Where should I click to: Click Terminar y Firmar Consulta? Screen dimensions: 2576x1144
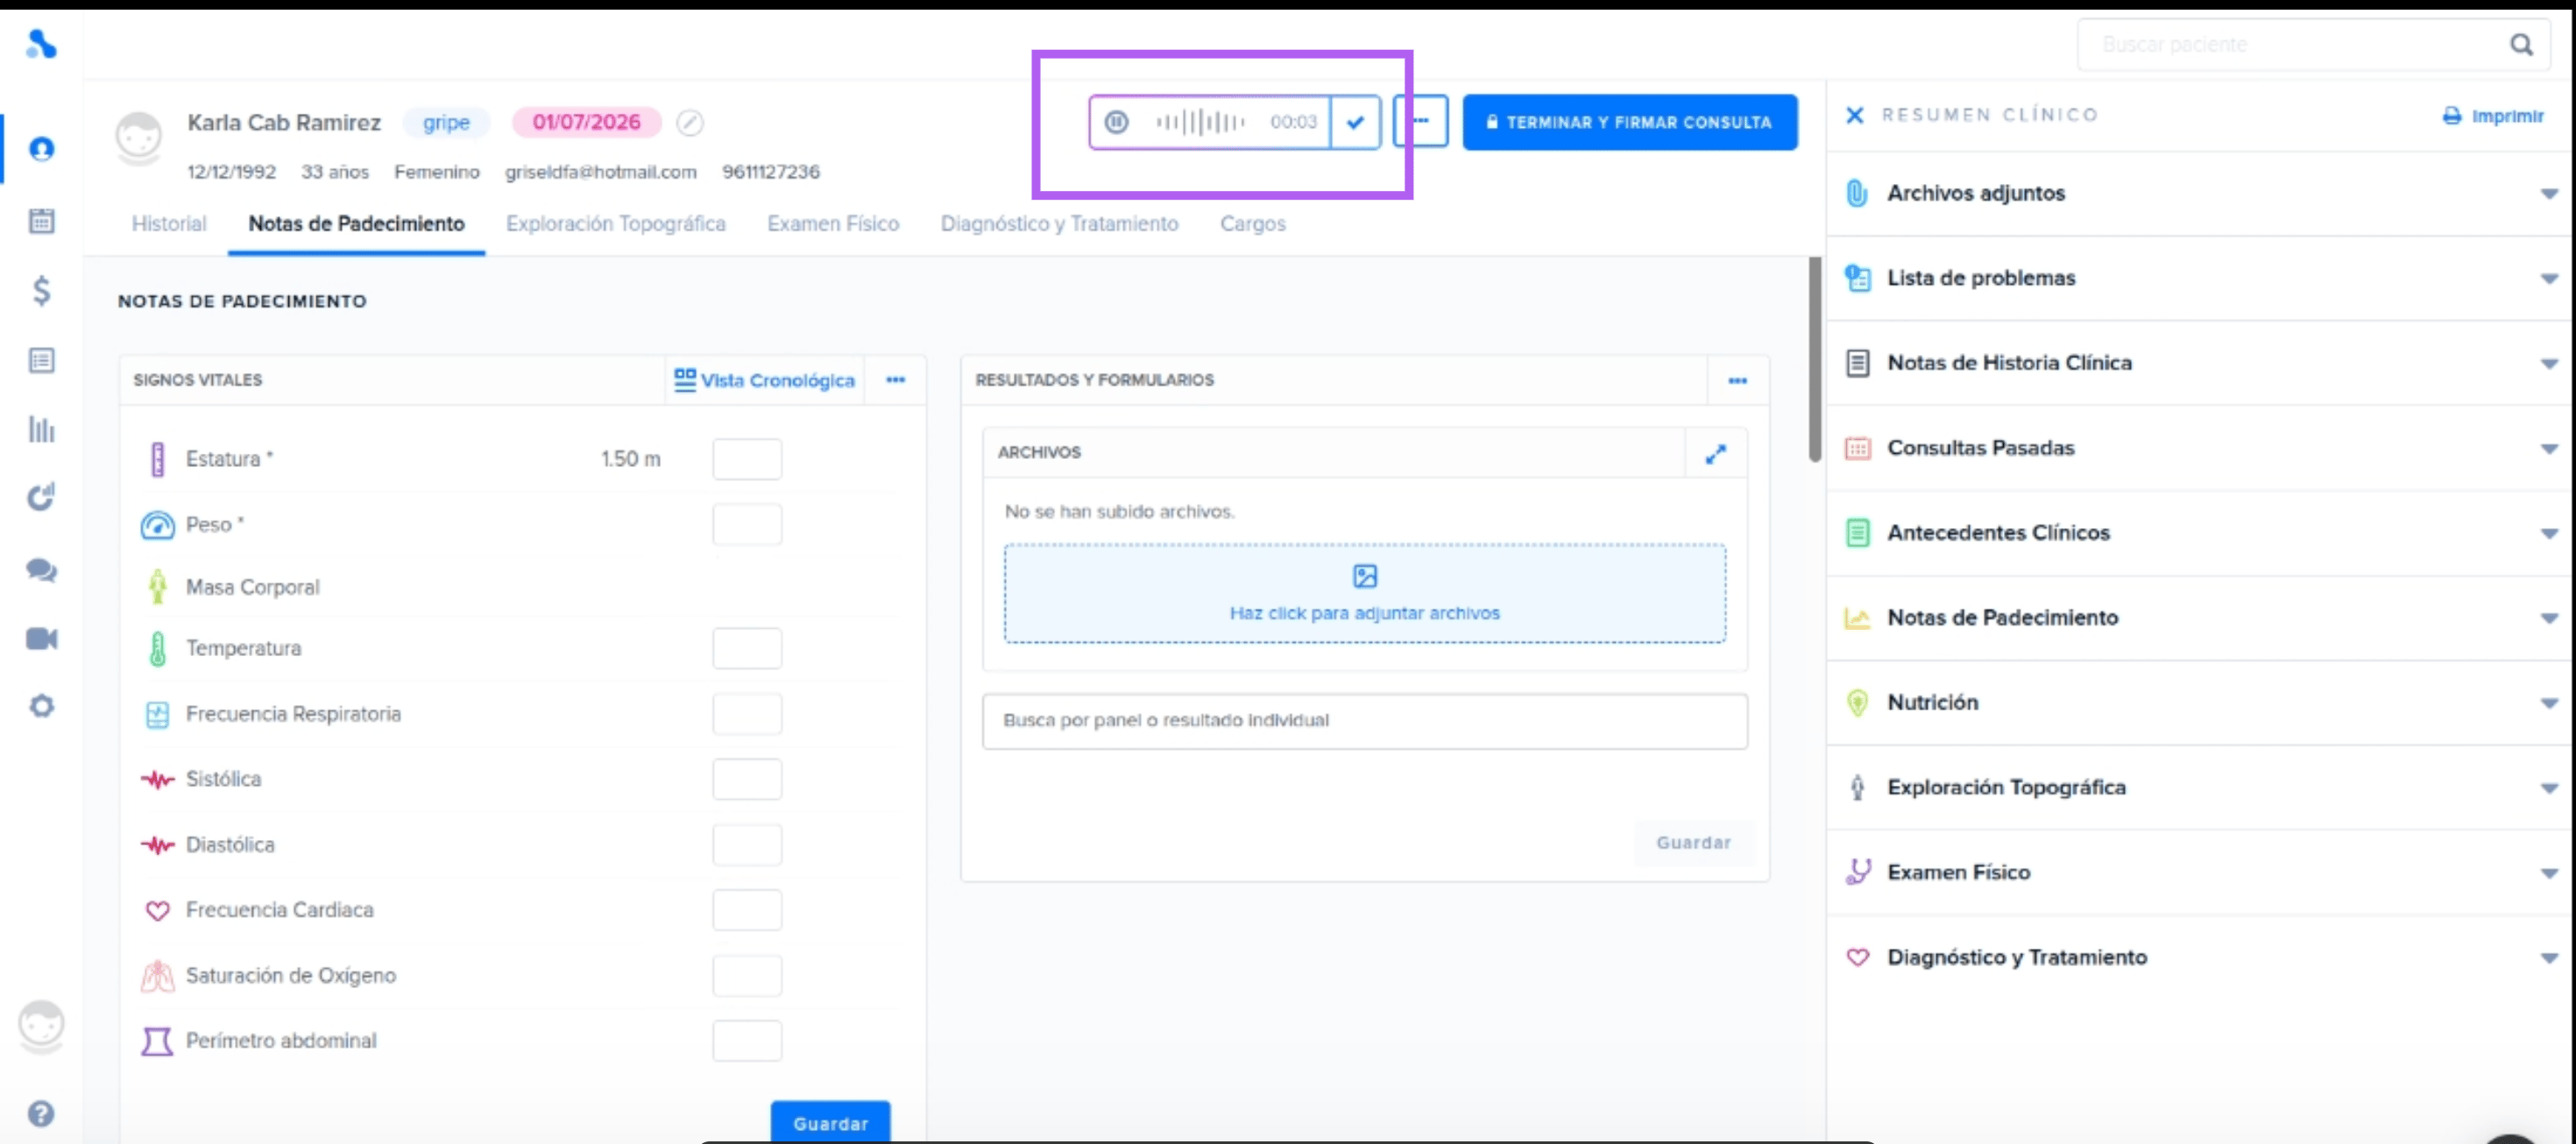click(1630, 122)
